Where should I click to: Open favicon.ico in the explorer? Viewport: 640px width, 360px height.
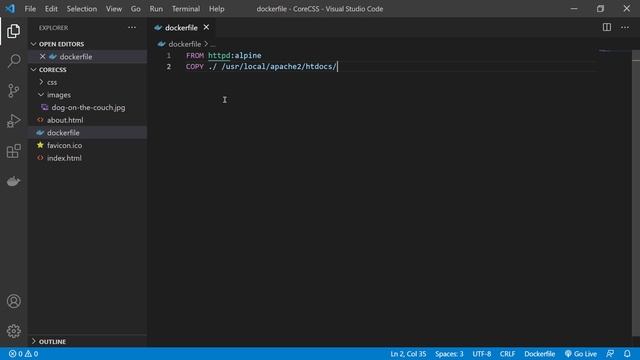tap(64, 145)
